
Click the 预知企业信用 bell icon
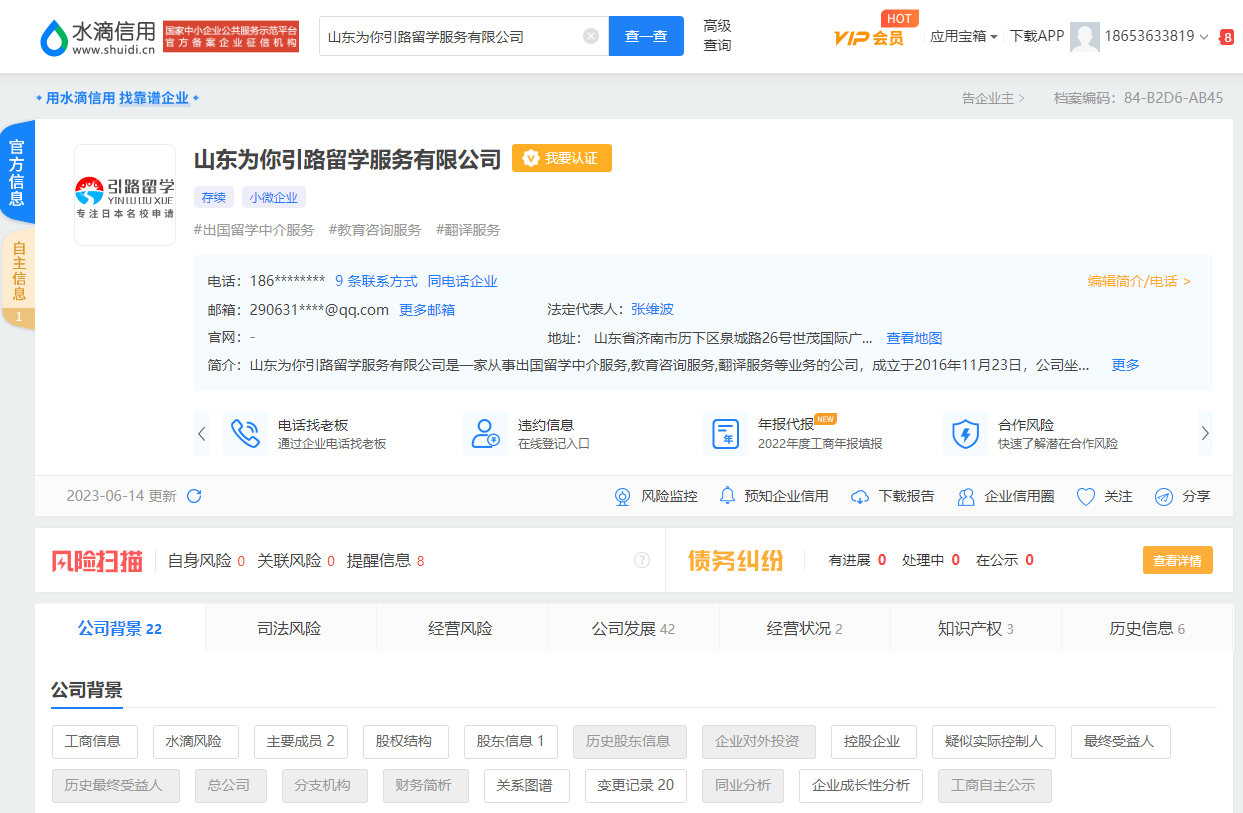727,496
